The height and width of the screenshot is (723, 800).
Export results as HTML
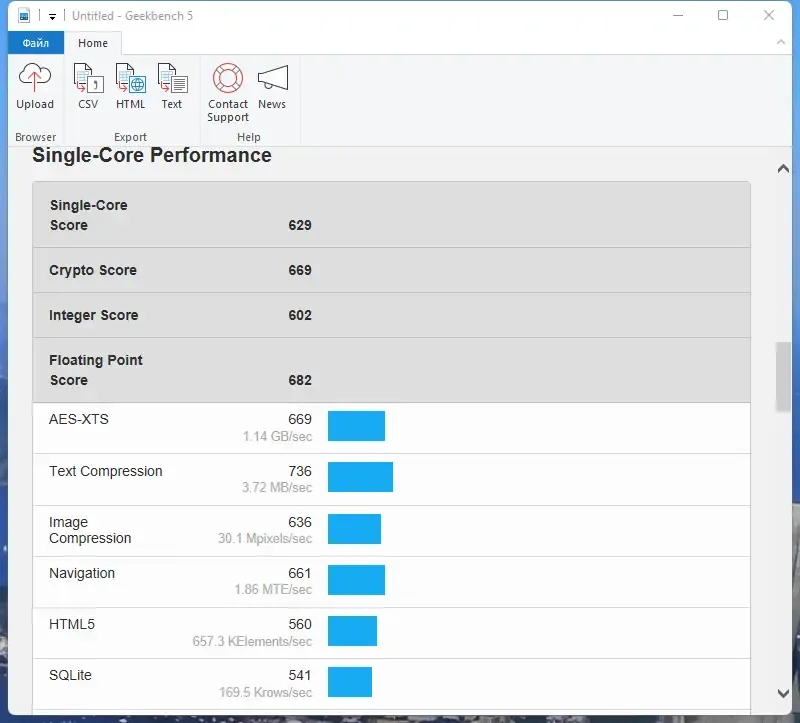point(130,86)
